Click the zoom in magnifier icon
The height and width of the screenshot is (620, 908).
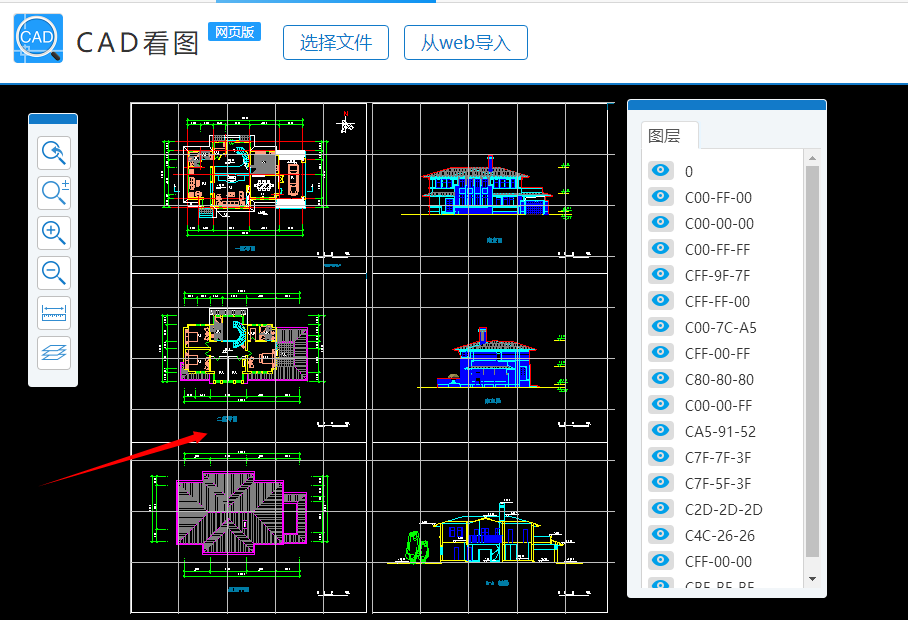pos(54,233)
